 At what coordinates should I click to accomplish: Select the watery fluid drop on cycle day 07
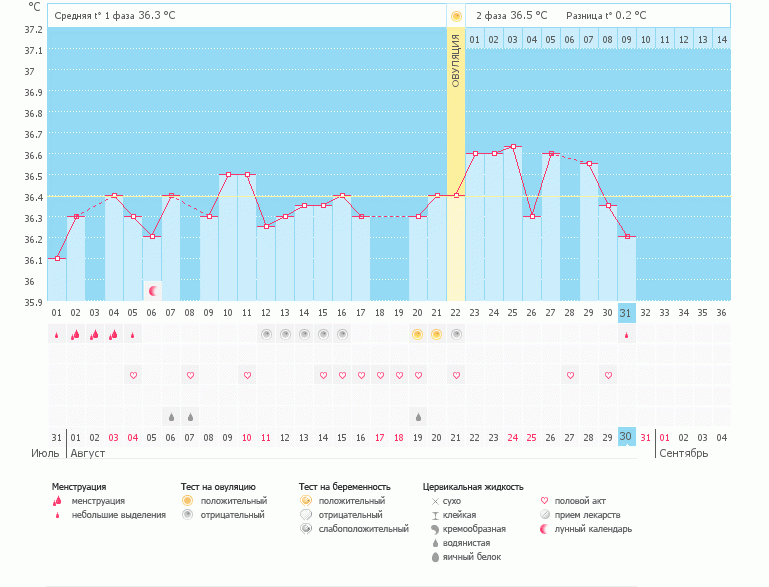pos(171,416)
